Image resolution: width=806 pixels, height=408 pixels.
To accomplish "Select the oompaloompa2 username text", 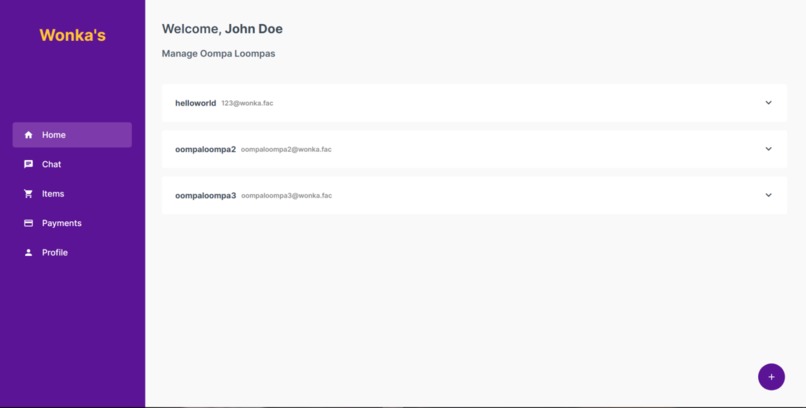I will 205,150.
